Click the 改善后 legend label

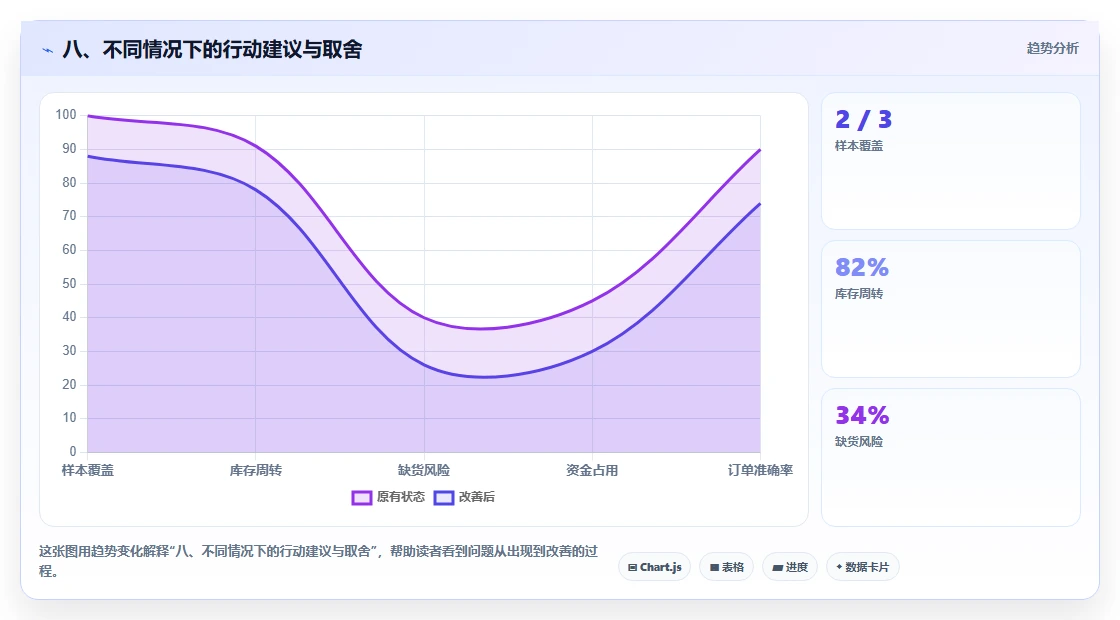(x=476, y=496)
